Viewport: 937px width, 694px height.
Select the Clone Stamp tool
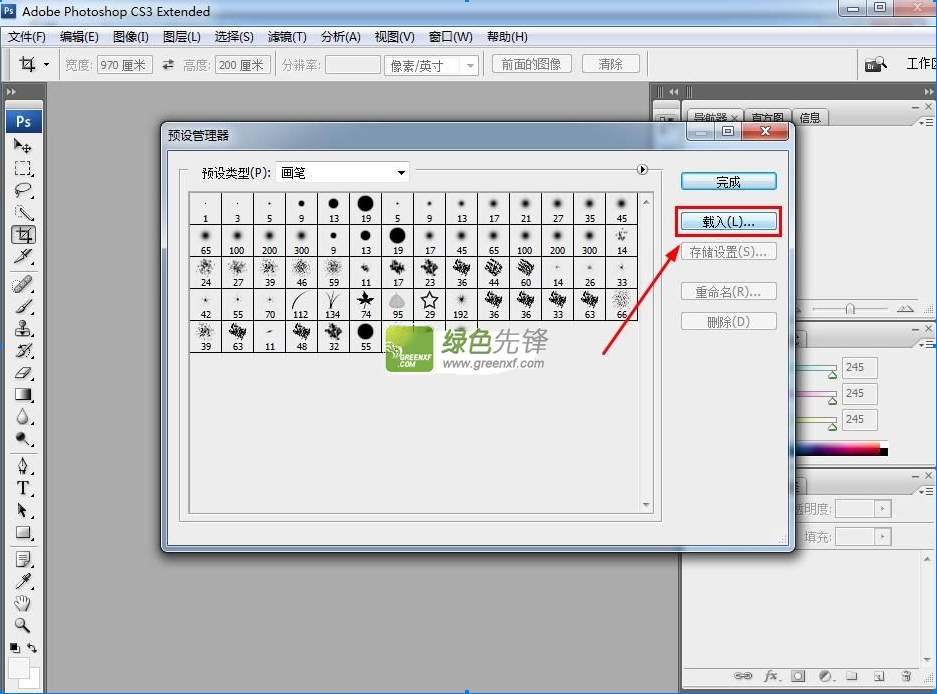(x=23, y=329)
